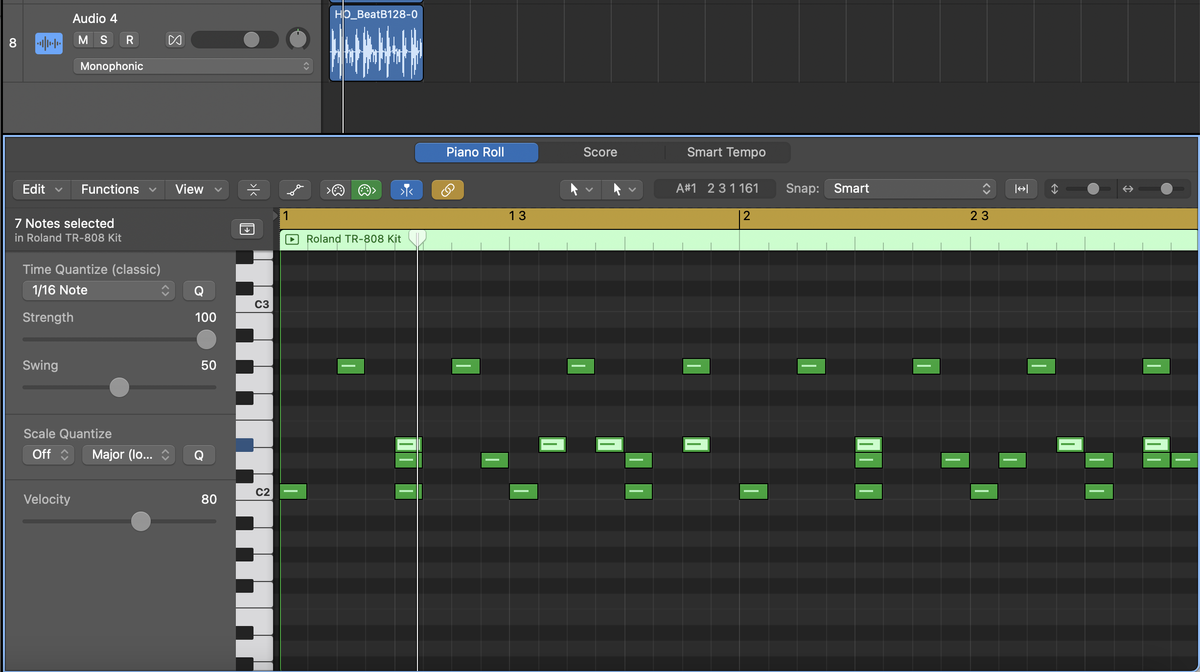Click the Swing slider handle
The width and height of the screenshot is (1200, 672).
(x=119, y=387)
